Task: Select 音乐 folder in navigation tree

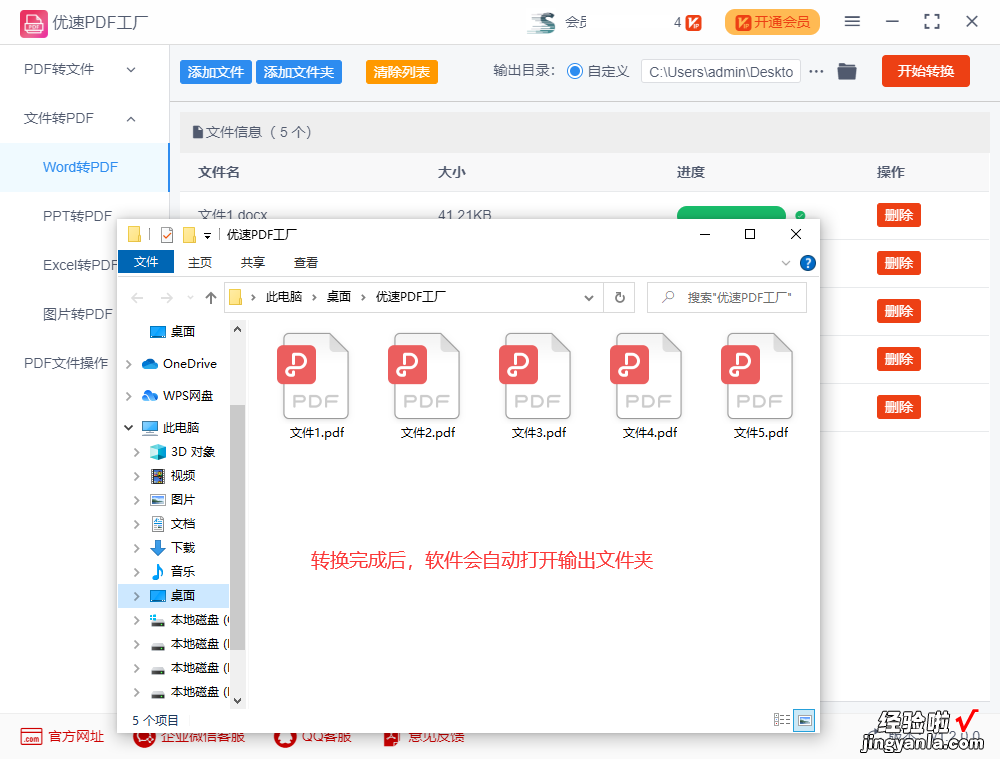Action: [182, 571]
